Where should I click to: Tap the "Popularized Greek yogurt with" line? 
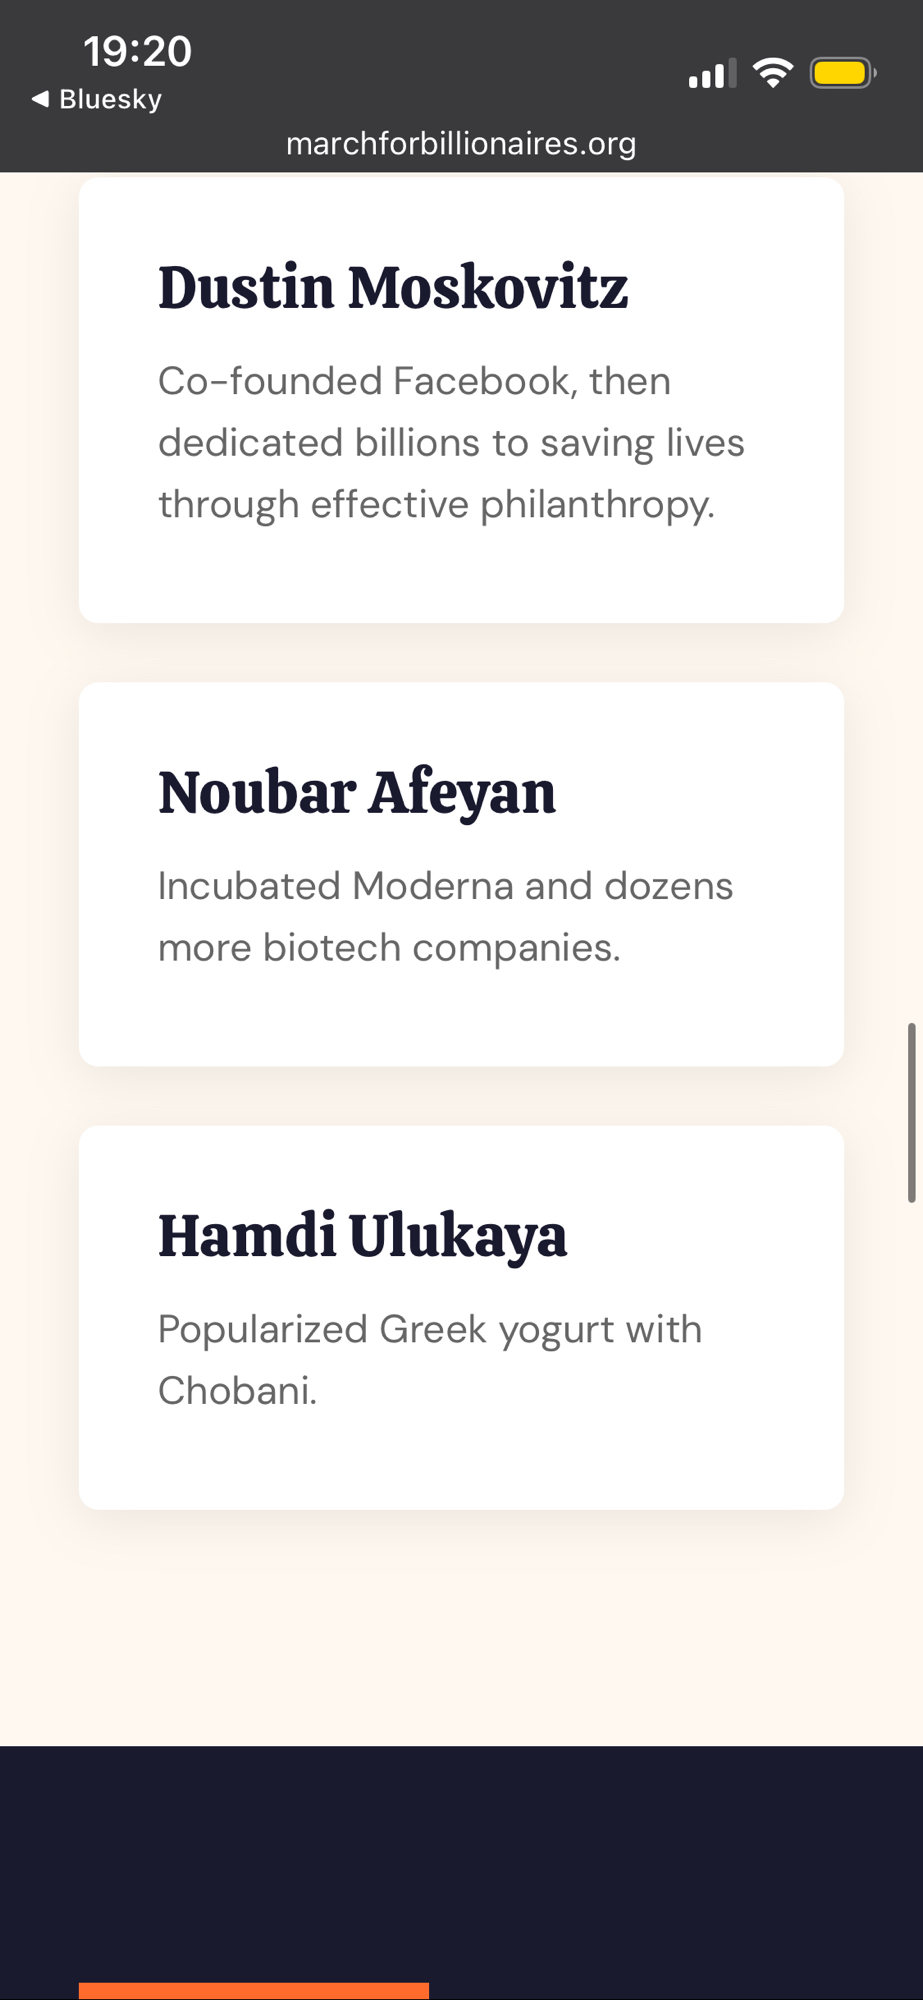pos(430,1329)
